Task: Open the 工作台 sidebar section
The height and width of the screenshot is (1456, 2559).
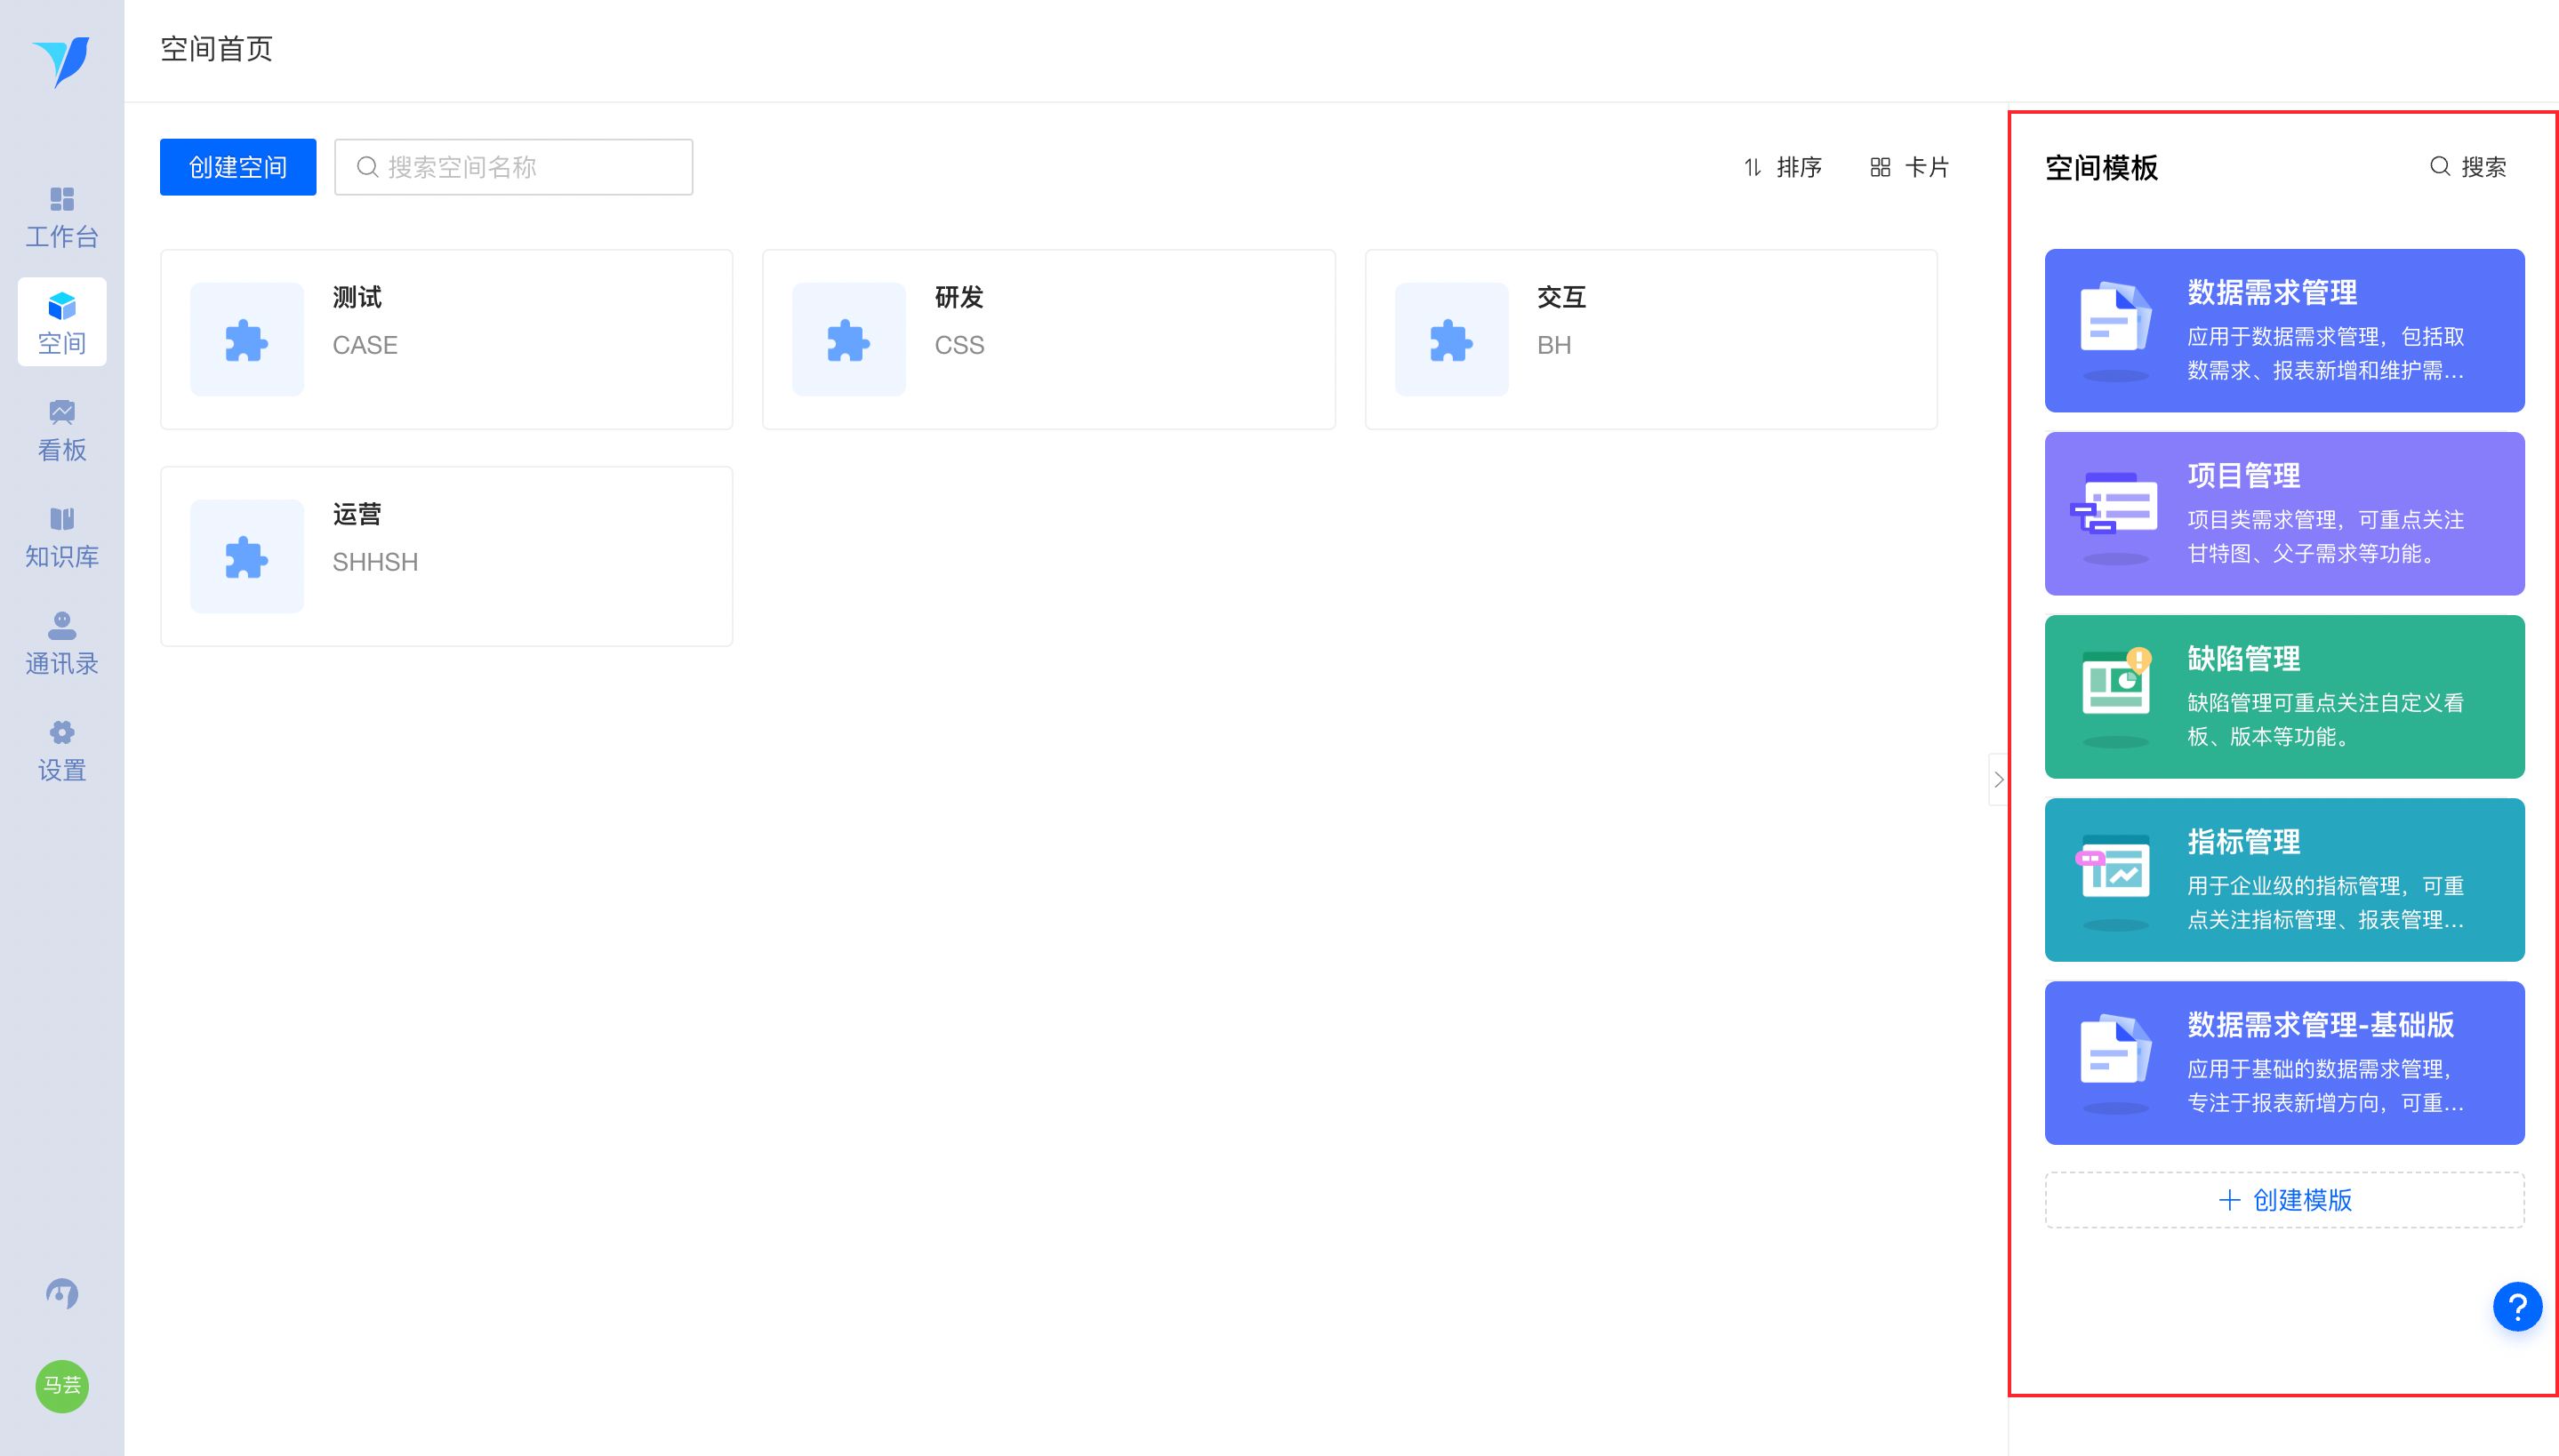Action: [62, 216]
